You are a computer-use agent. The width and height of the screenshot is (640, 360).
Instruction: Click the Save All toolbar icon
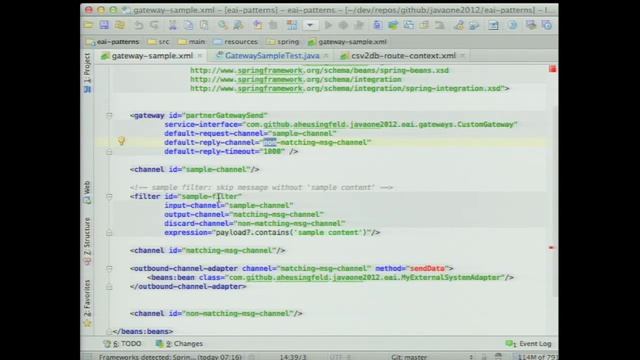click(104, 25)
